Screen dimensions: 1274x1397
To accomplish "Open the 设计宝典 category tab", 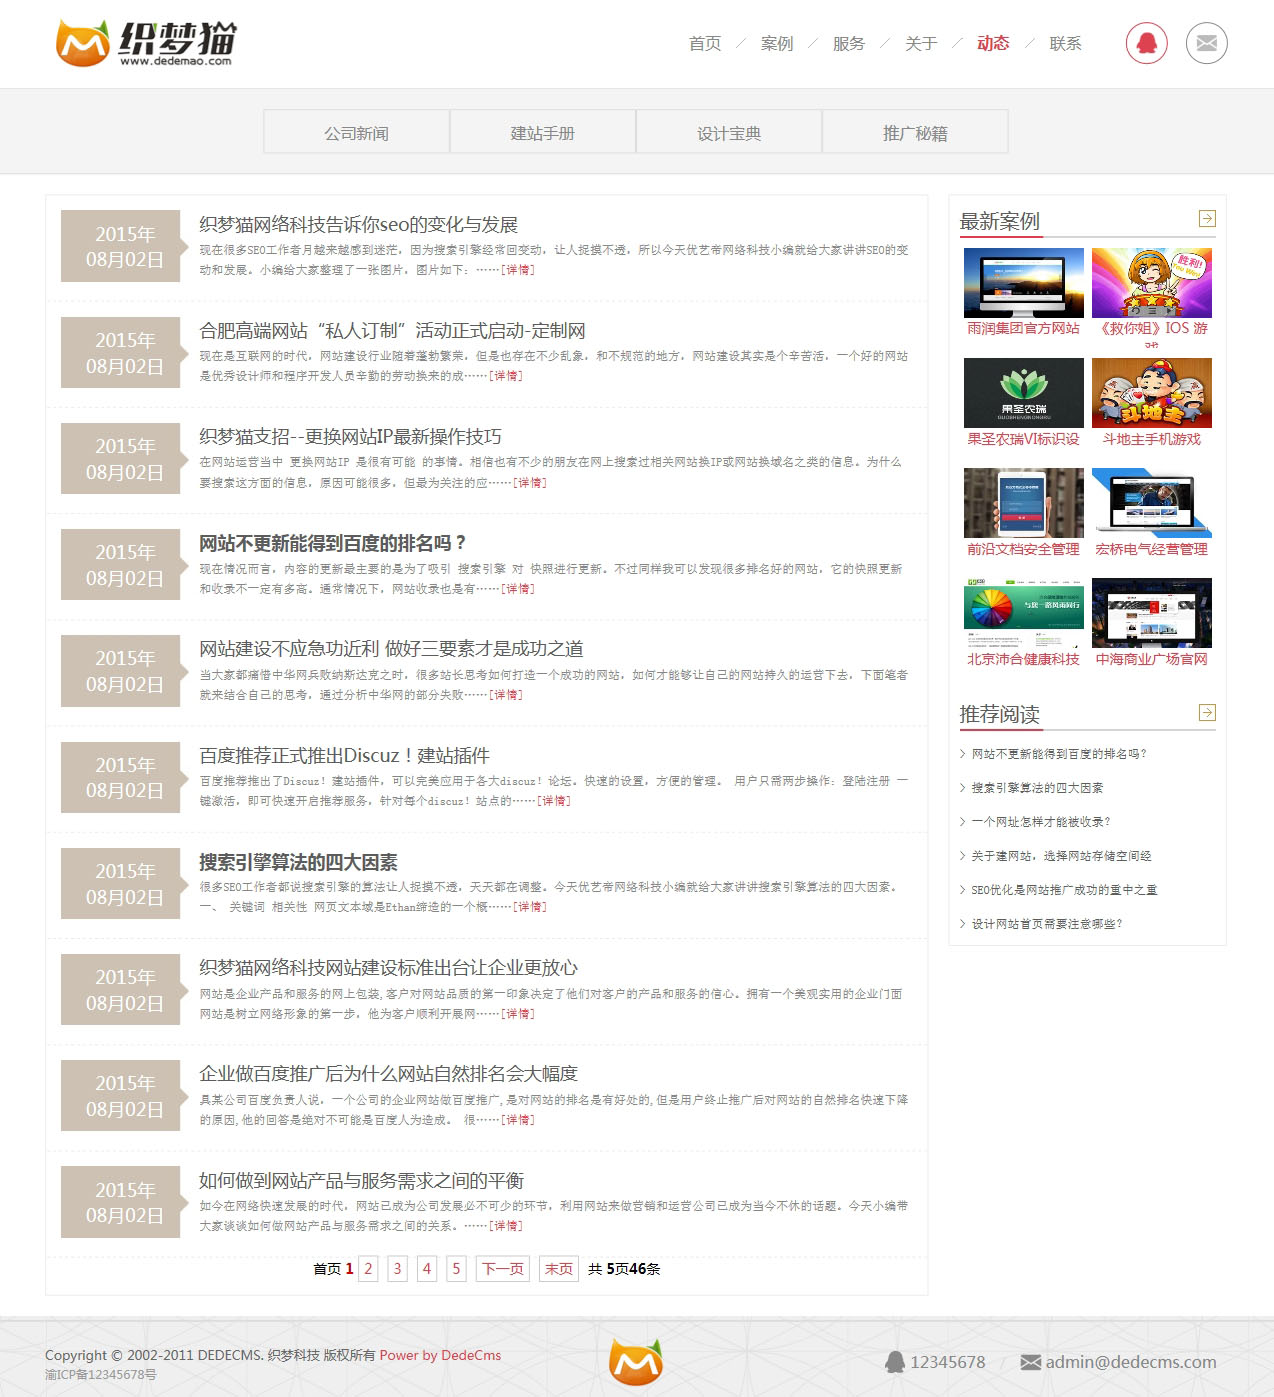I will click(x=728, y=133).
